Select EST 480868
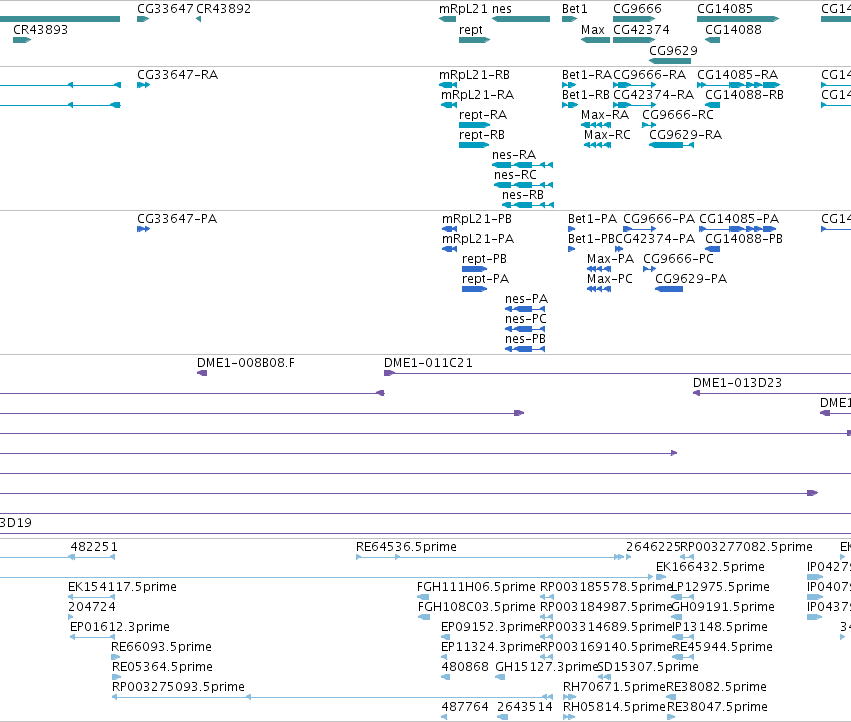Image resolution: width=851 pixels, height=722 pixels. (446, 677)
